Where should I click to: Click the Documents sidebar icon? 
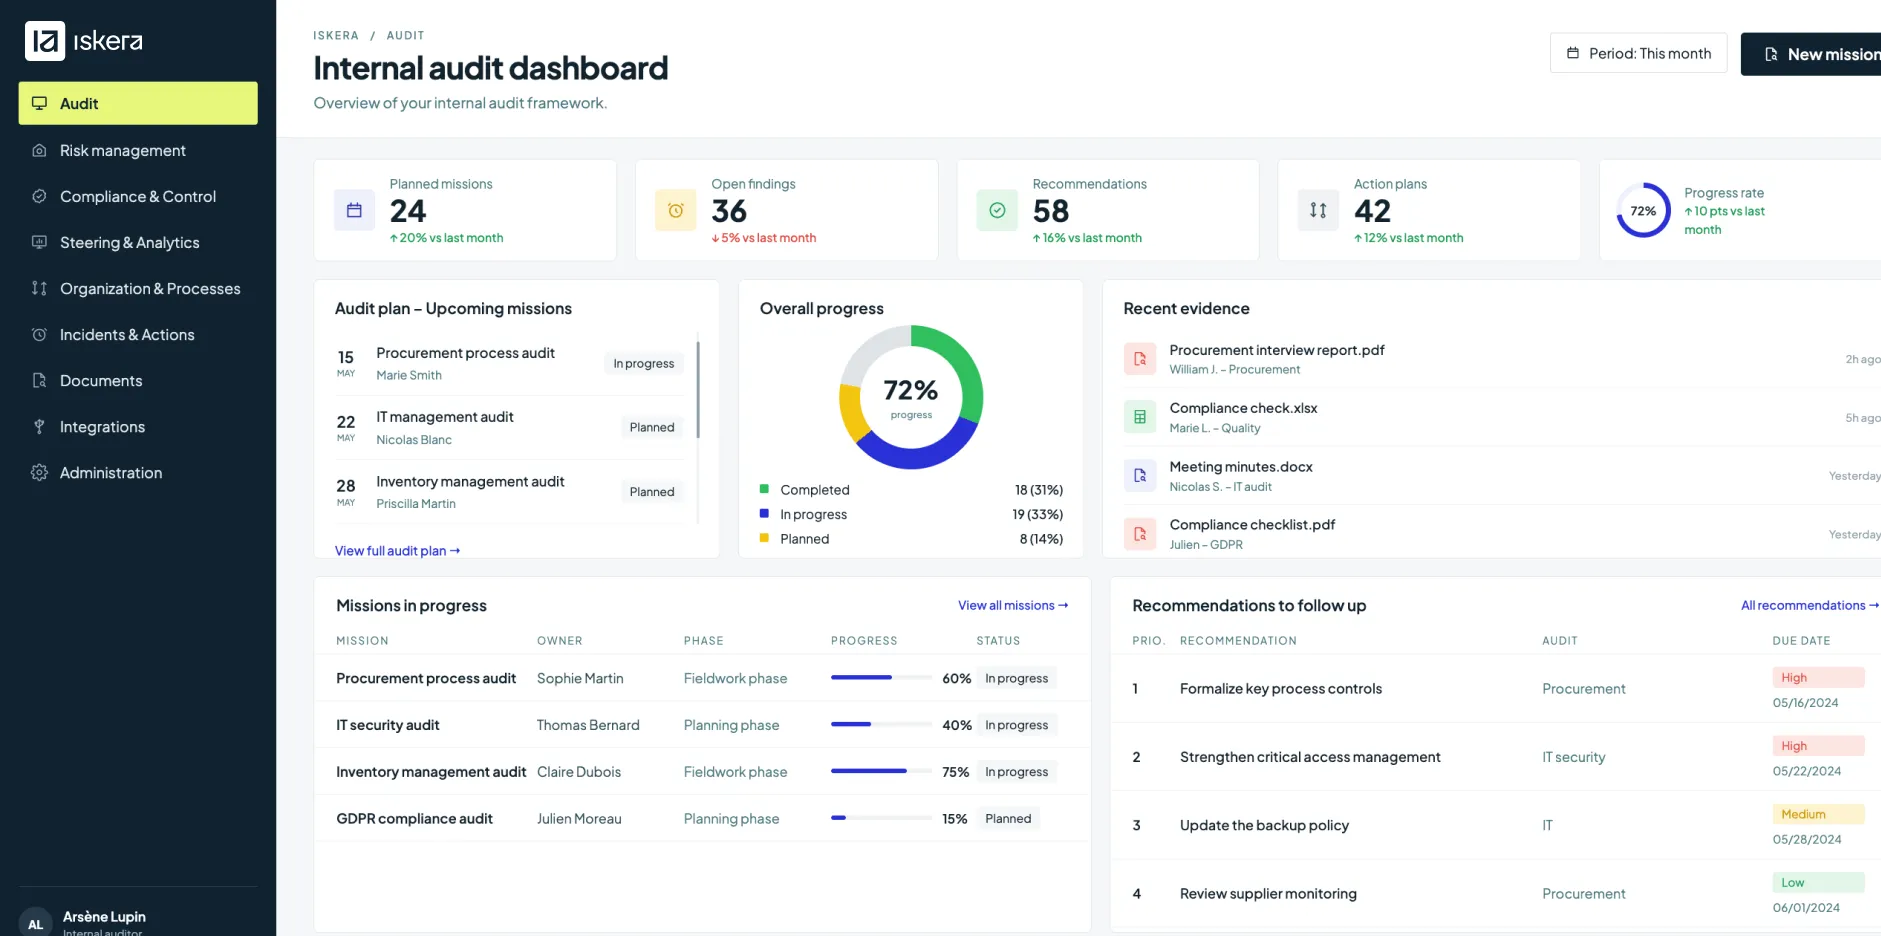click(x=40, y=381)
